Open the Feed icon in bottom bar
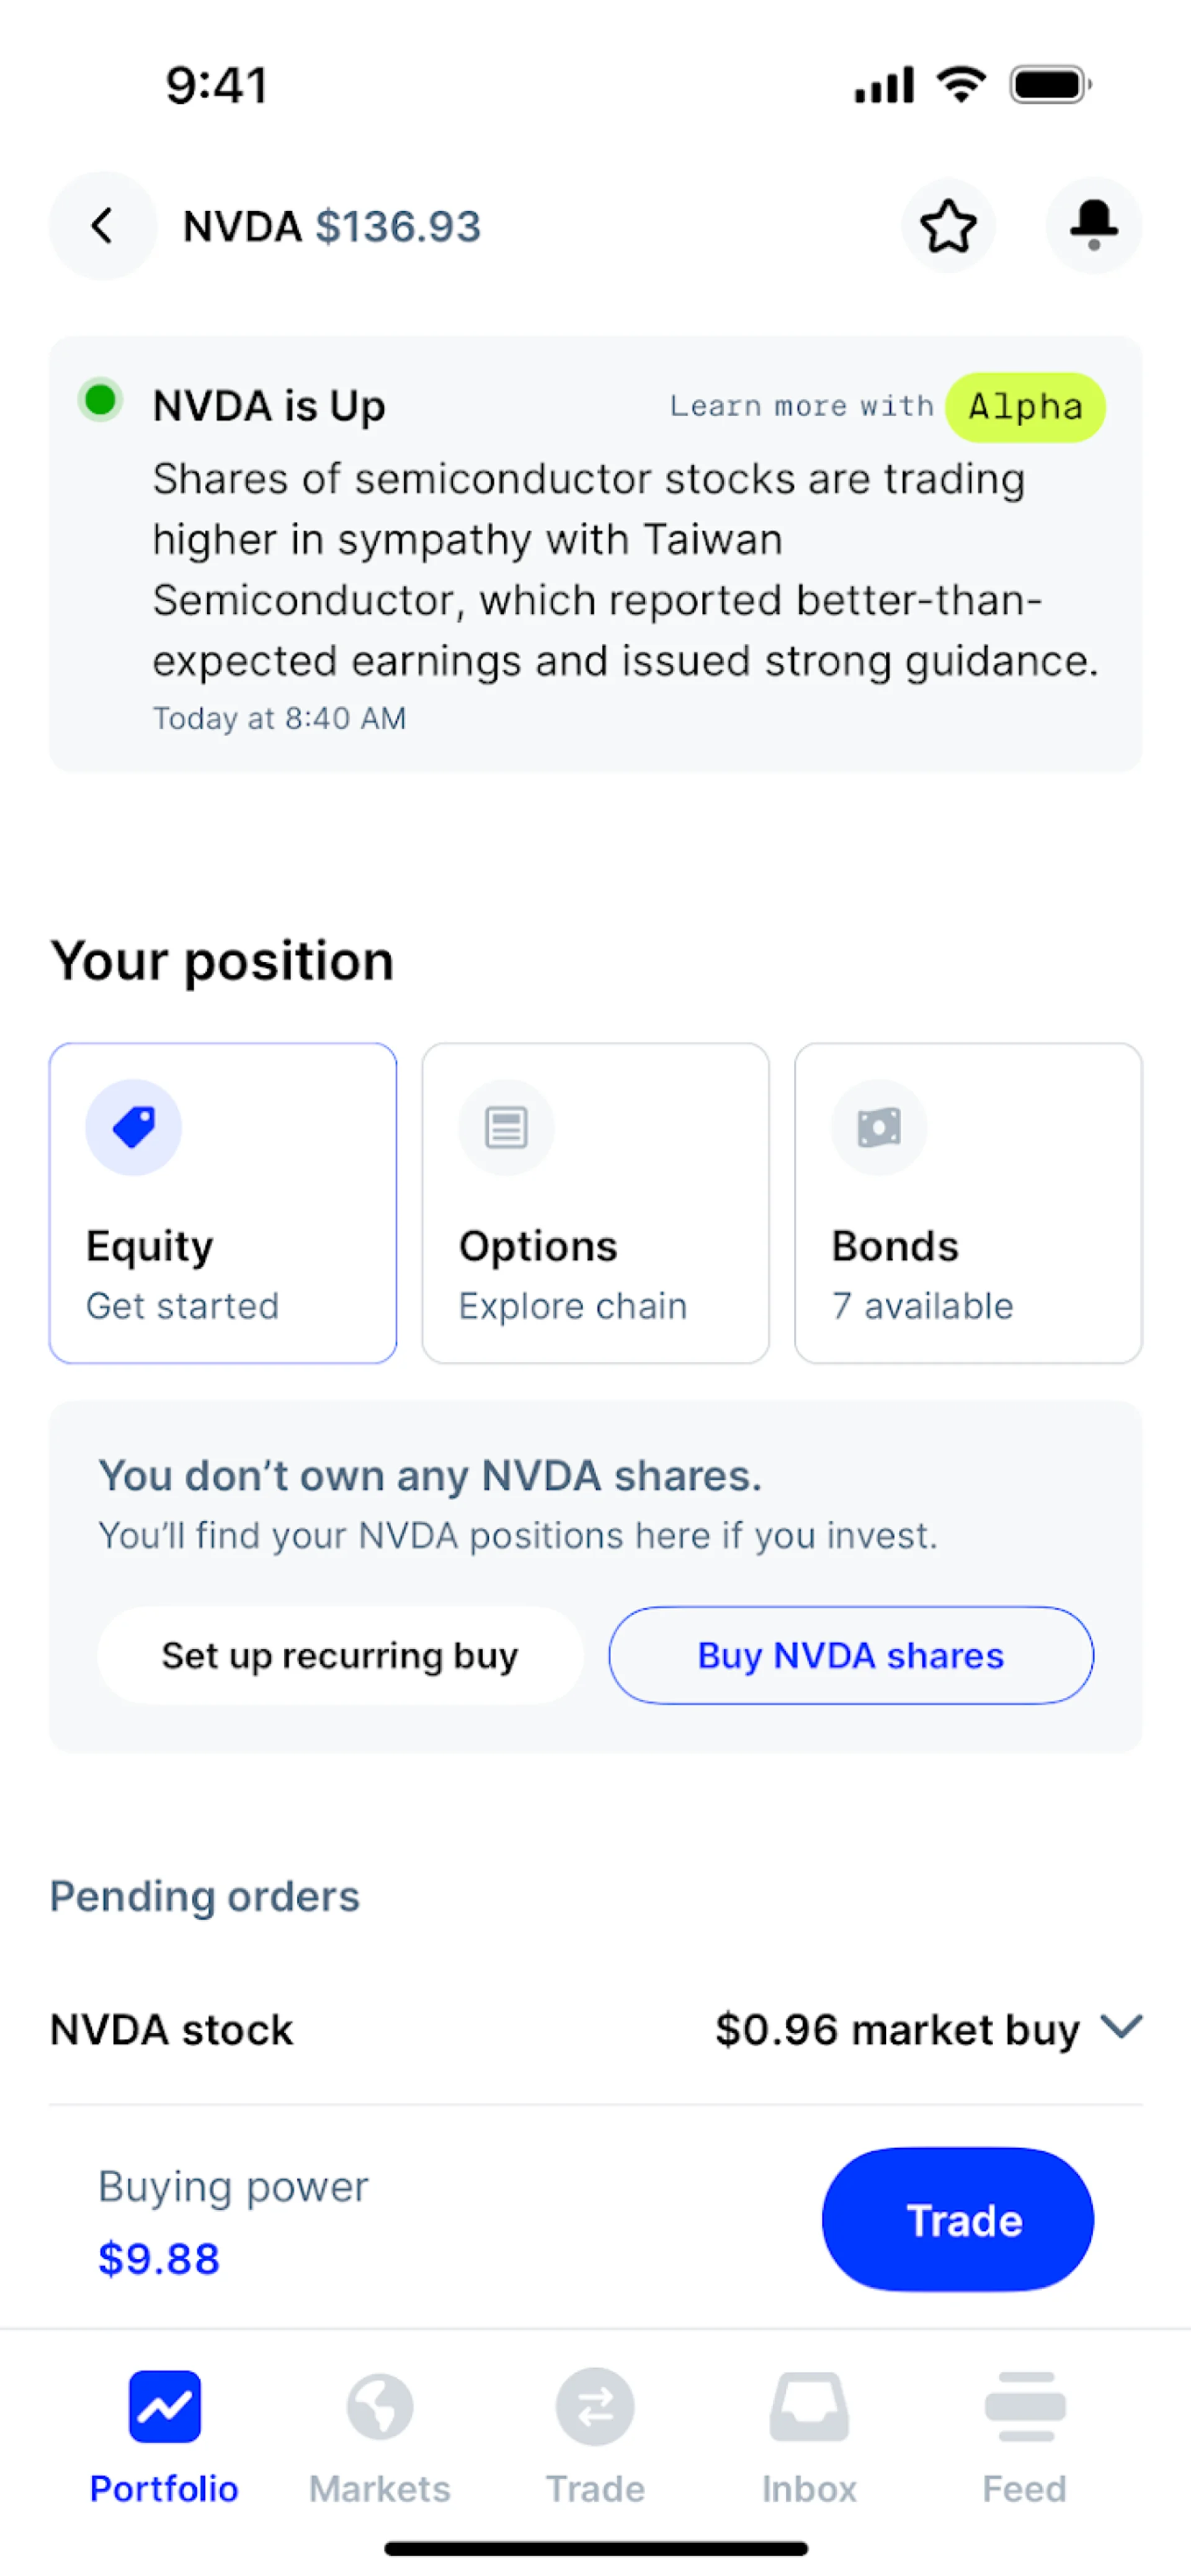 pos(1024,2407)
